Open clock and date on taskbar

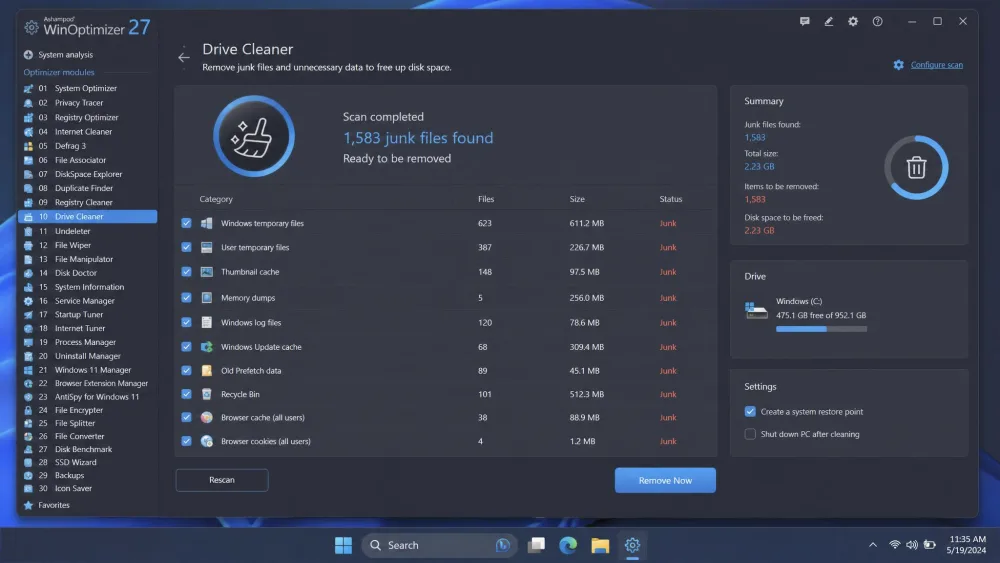967,545
